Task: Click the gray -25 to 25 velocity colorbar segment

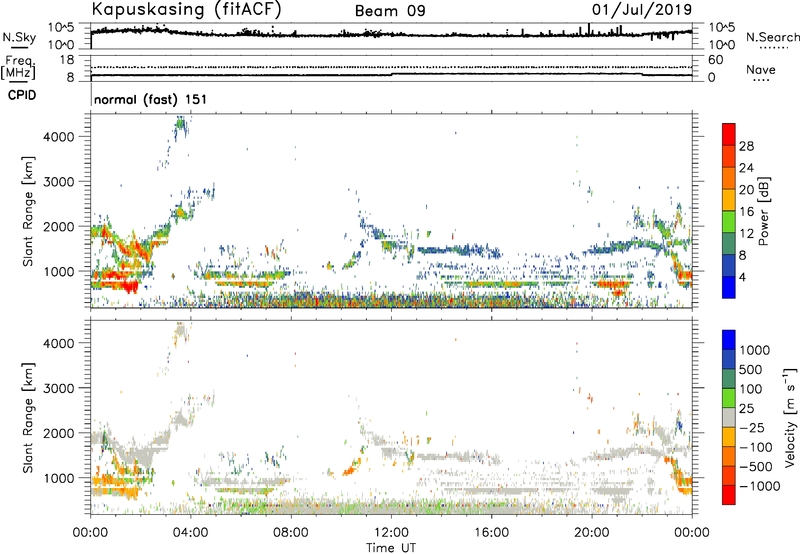Action: pyautogui.click(x=729, y=418)
